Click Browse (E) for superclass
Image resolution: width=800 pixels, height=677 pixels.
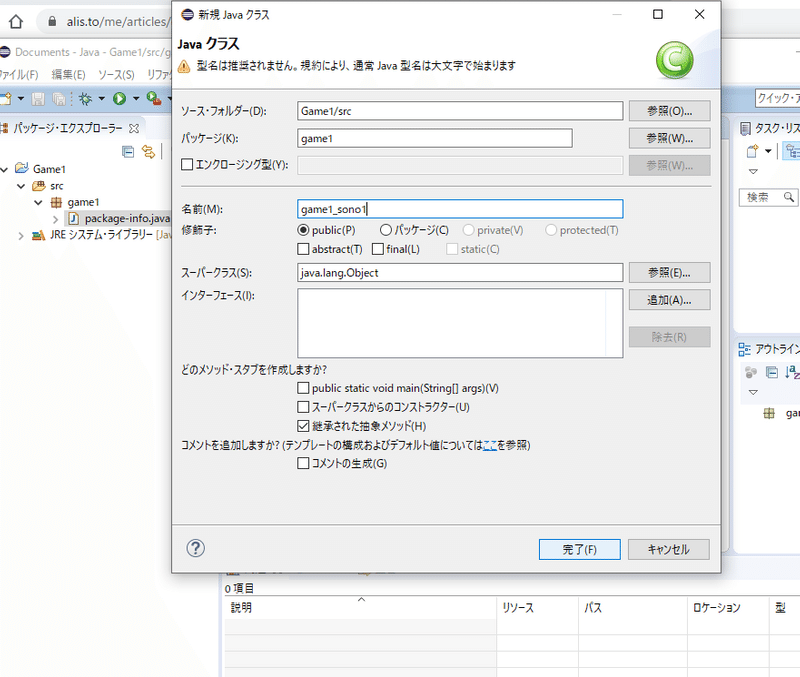pyautogui.click(x=669, y=272)
